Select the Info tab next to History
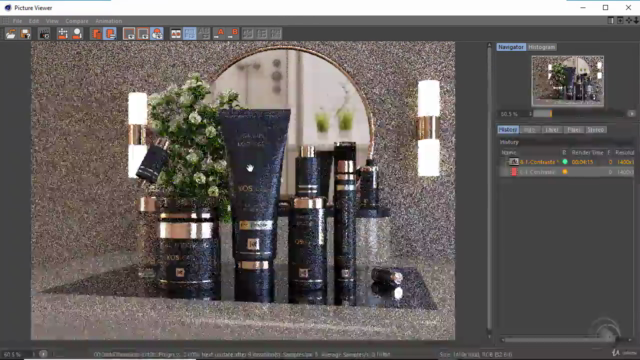 (529, 130)
